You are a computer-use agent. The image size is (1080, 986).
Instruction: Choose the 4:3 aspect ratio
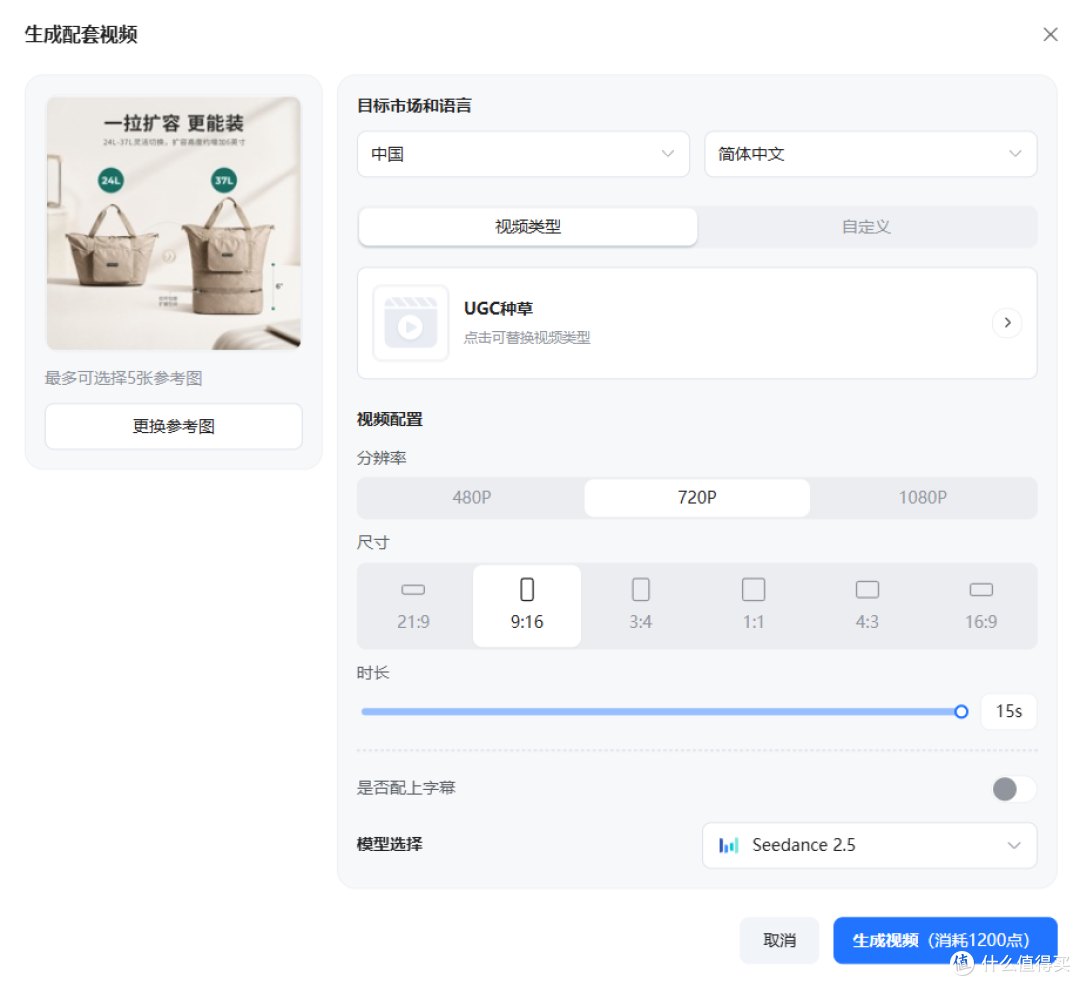tap(867, 605)
